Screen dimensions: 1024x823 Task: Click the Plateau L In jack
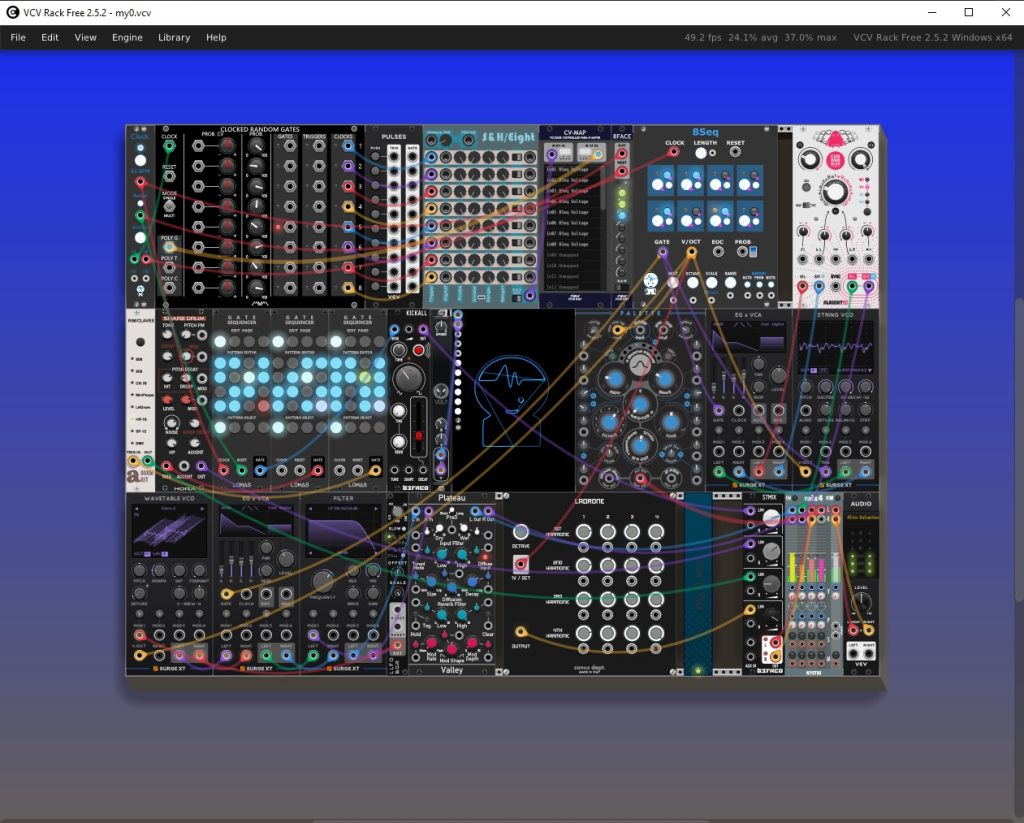click(415, 511)
